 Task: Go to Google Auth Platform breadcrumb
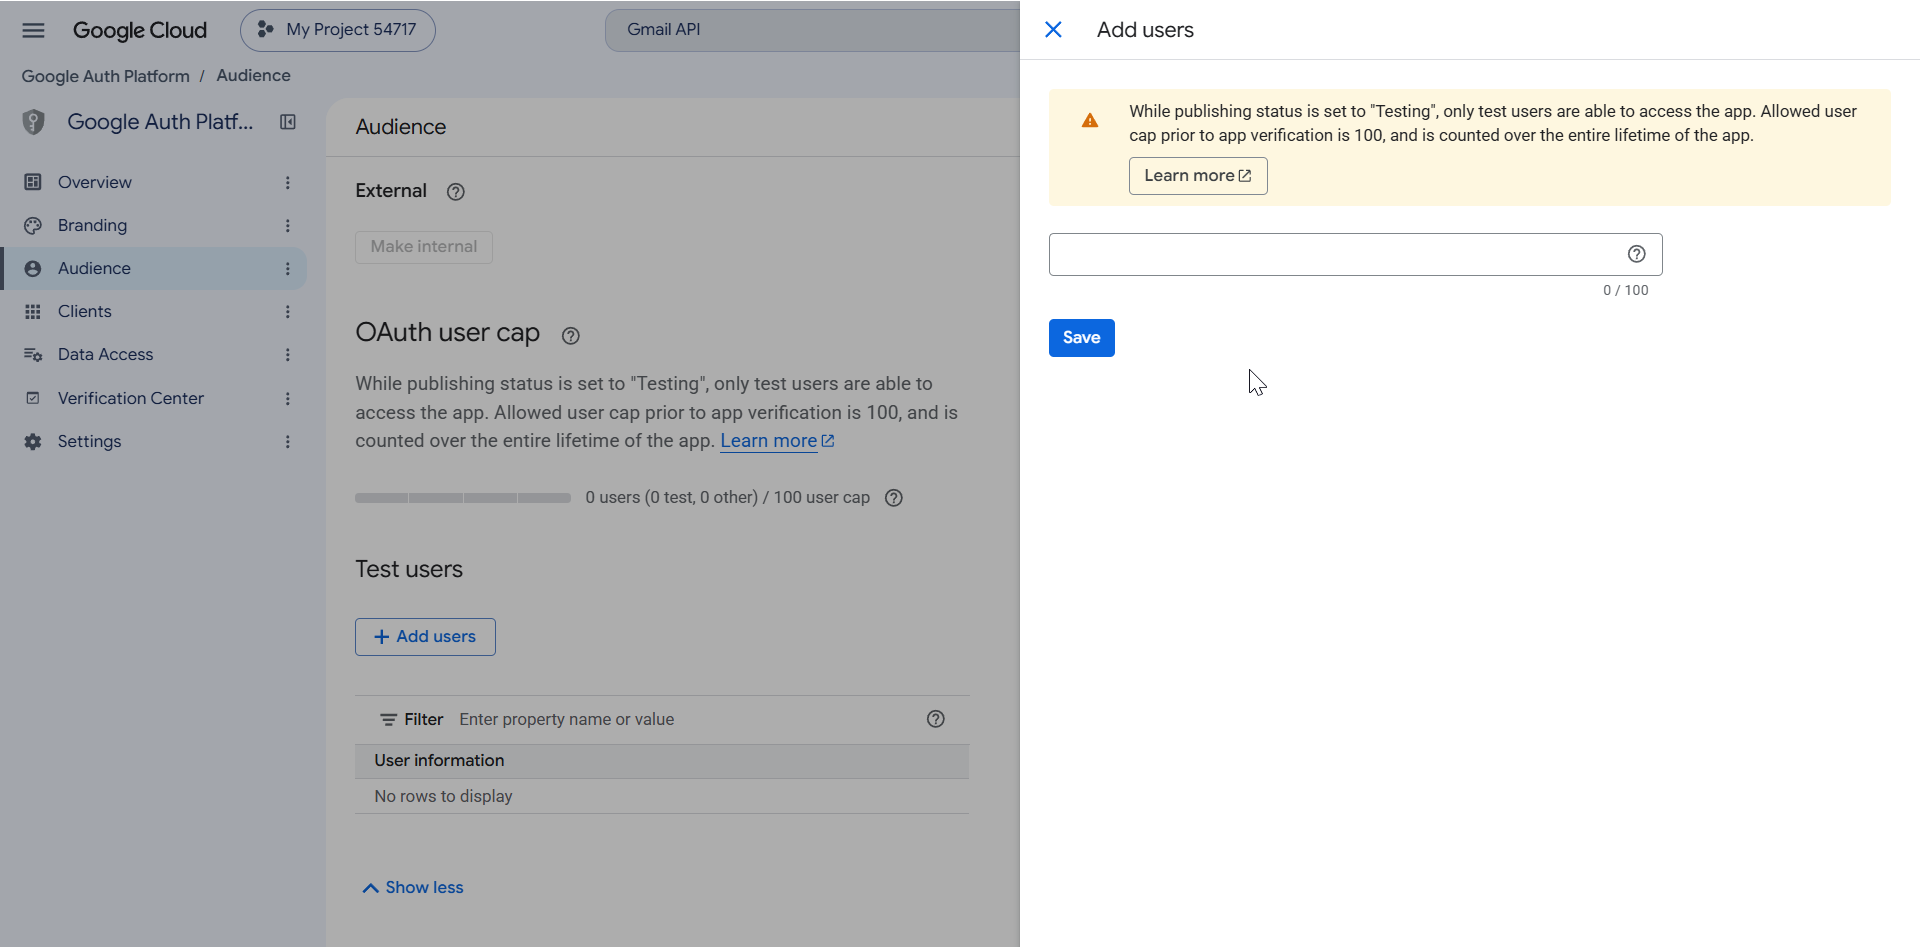point(105,76)
